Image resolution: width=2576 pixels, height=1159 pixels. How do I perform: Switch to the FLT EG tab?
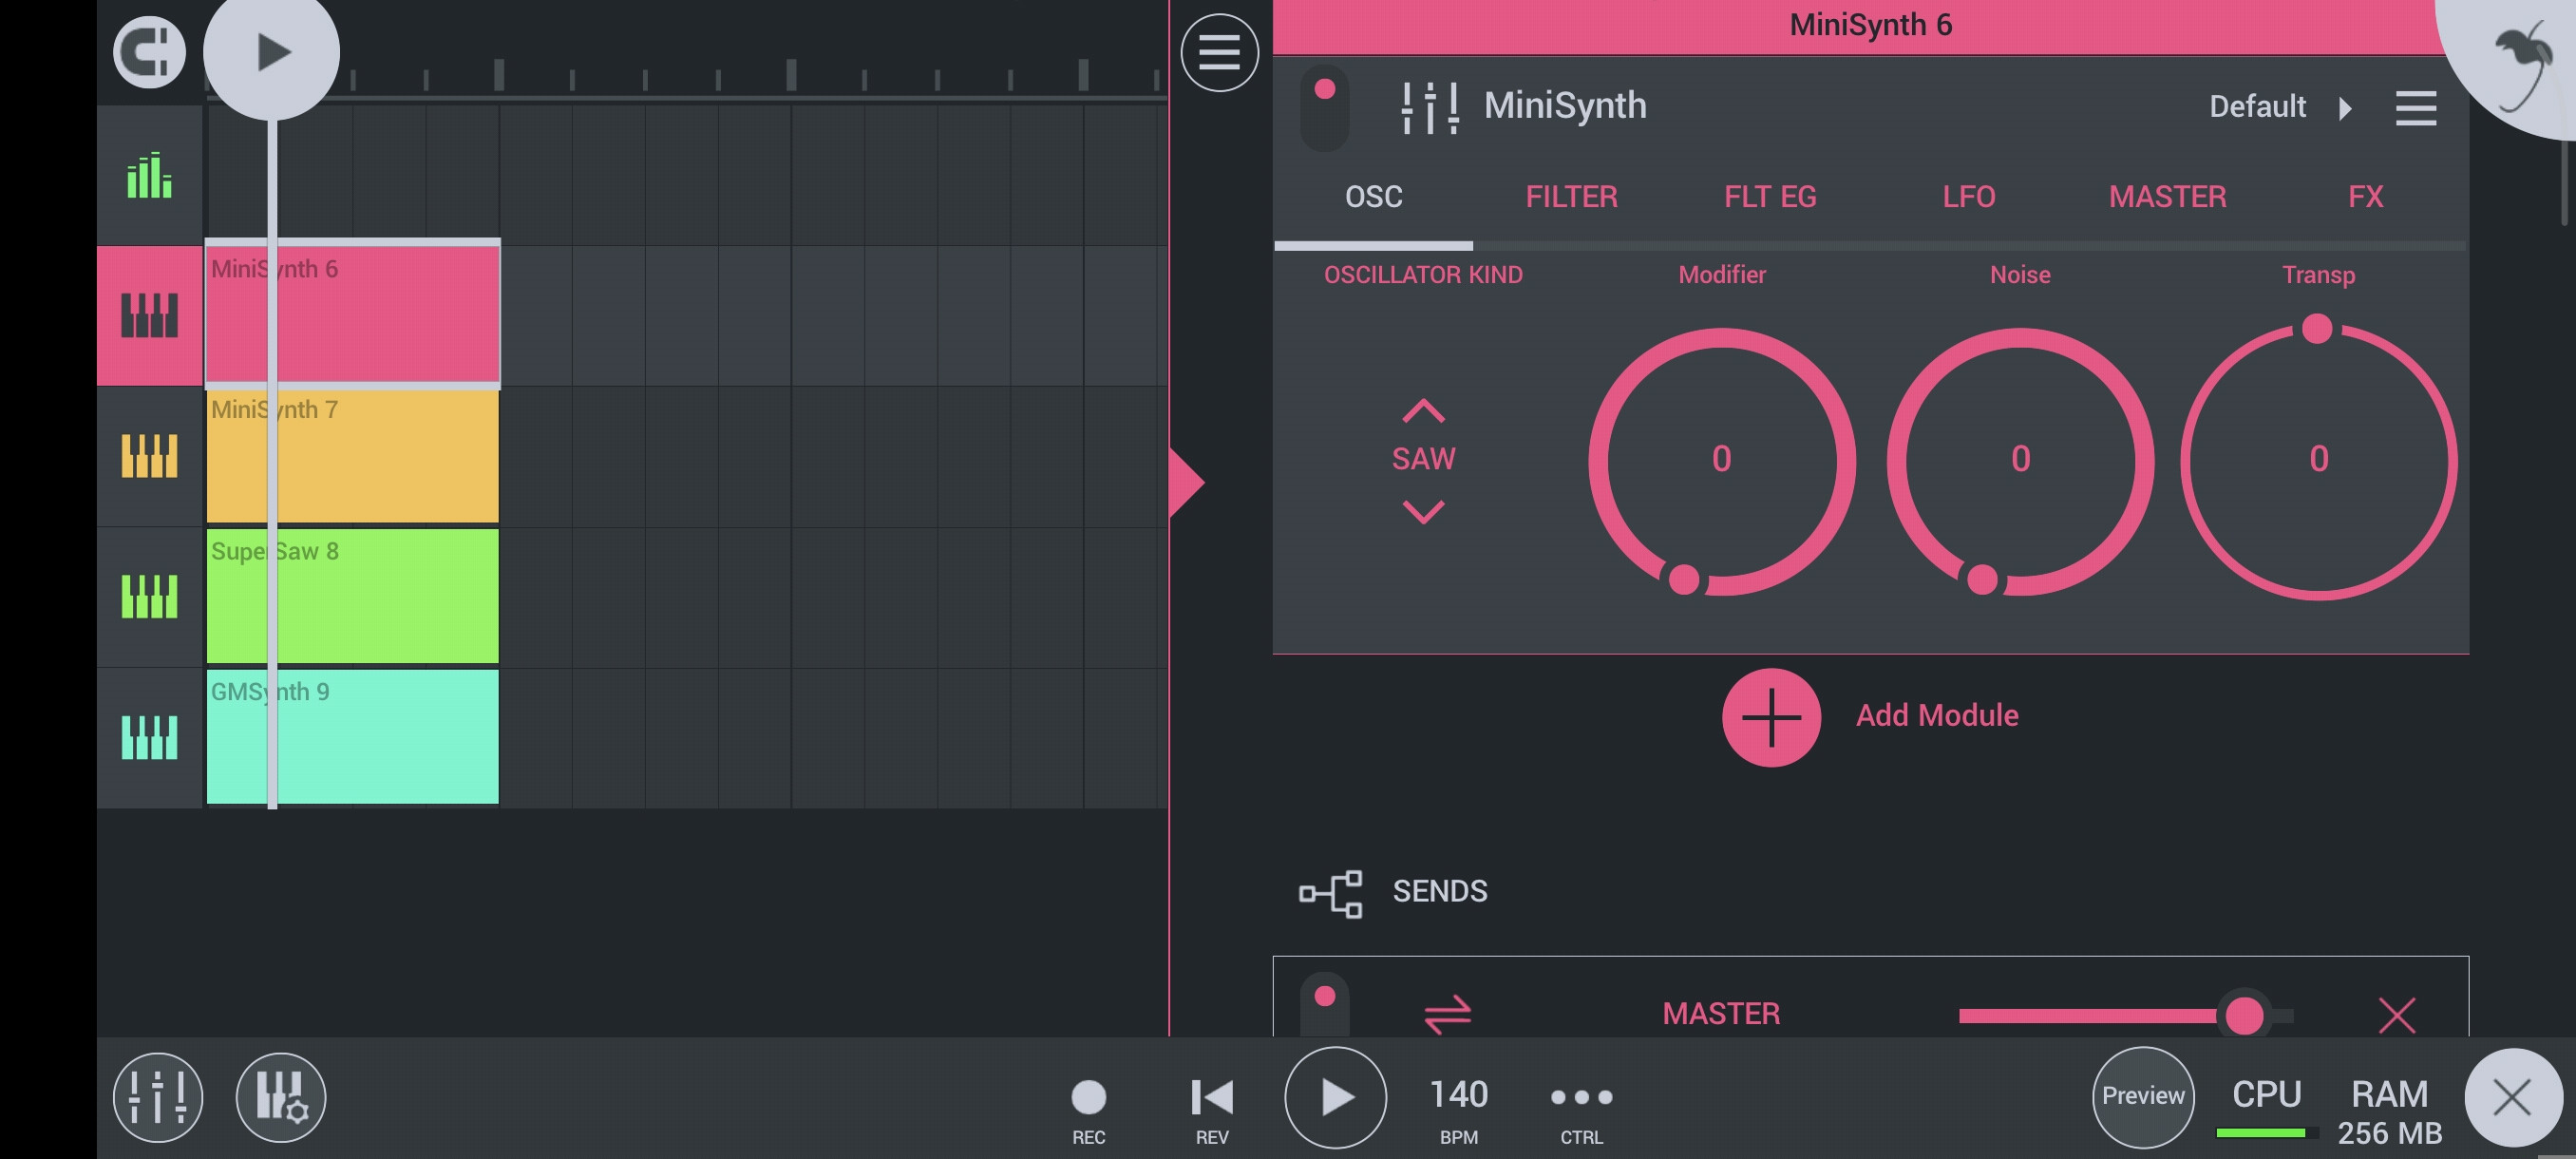(1770, 197)
